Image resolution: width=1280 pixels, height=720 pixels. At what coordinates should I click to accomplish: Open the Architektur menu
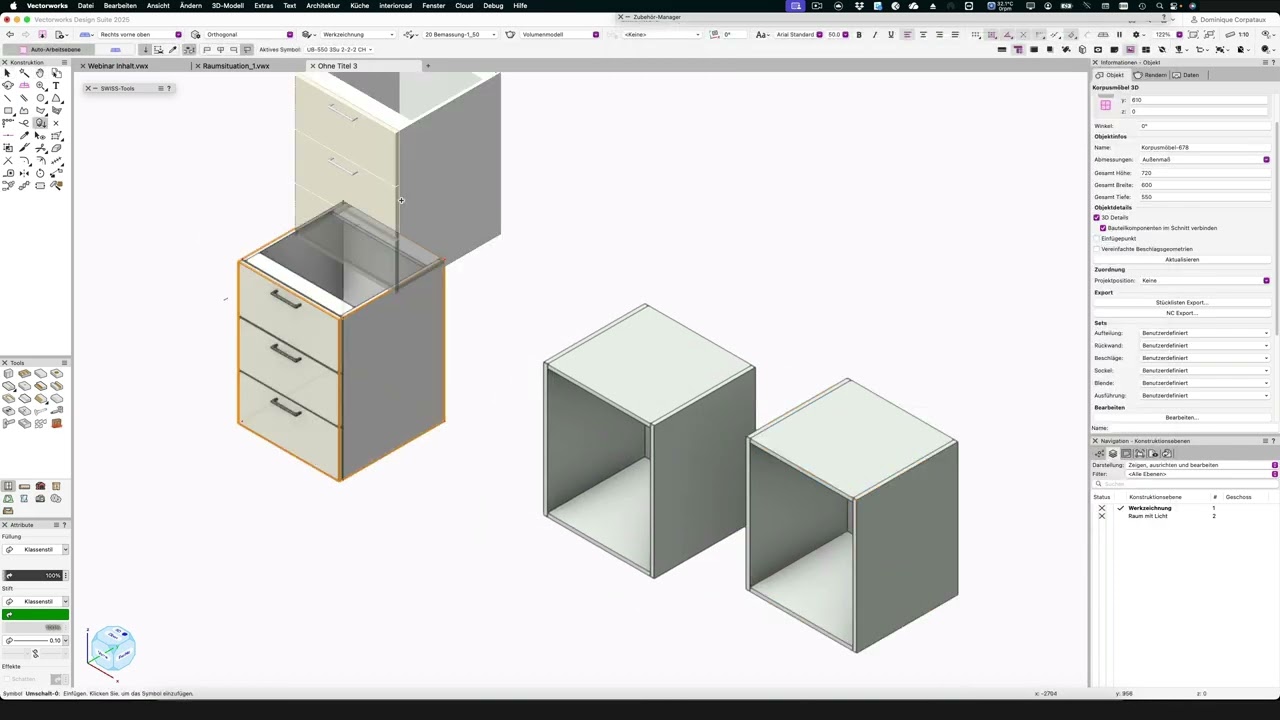(323, 6)
